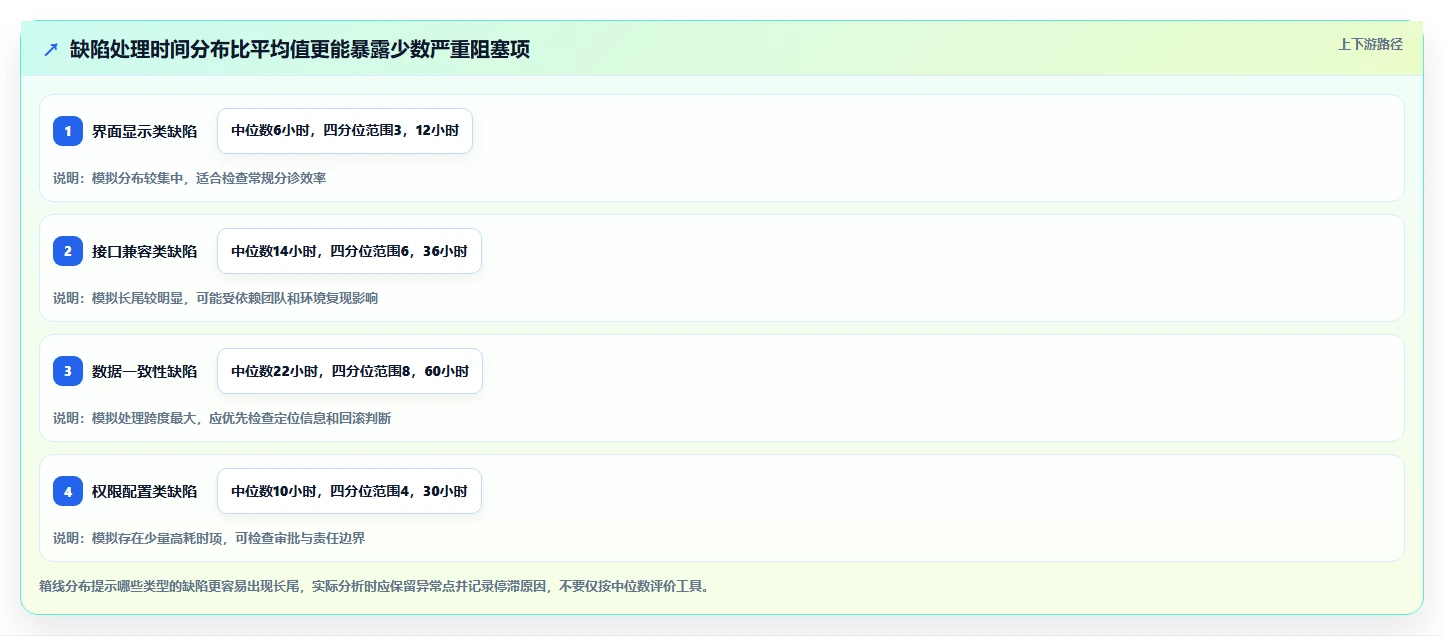Click the trend arrow icon beside the title
1444x636 pixels.
pyautogui.click(x=51, y=49)
